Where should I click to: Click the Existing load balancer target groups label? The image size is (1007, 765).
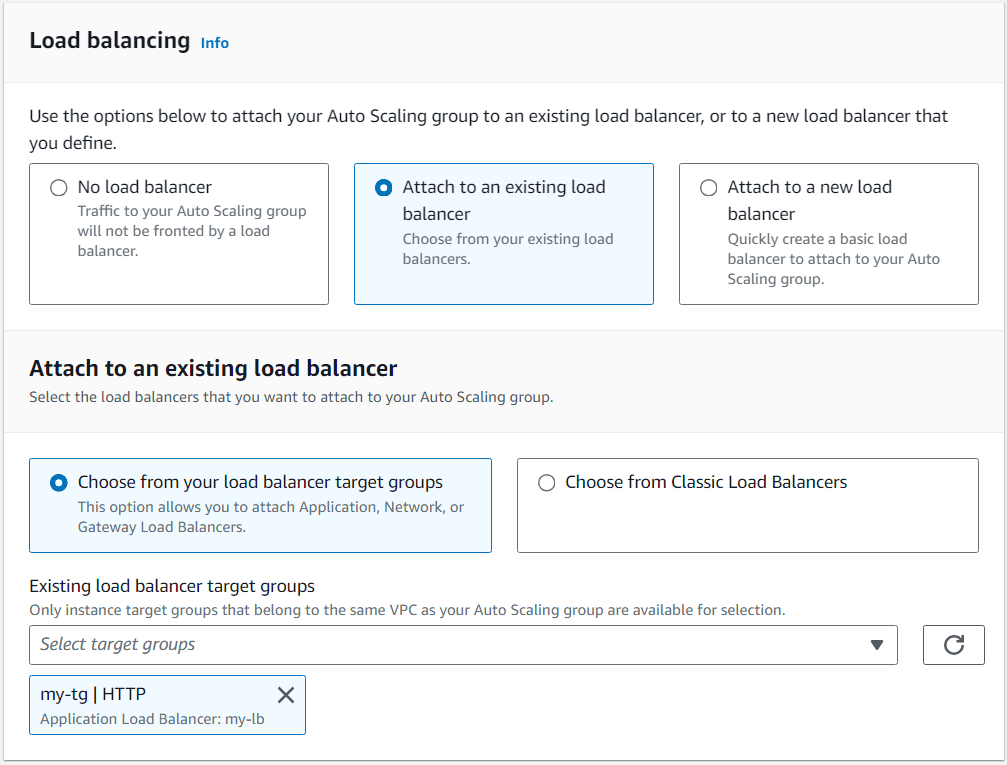[x=170, y=586]
